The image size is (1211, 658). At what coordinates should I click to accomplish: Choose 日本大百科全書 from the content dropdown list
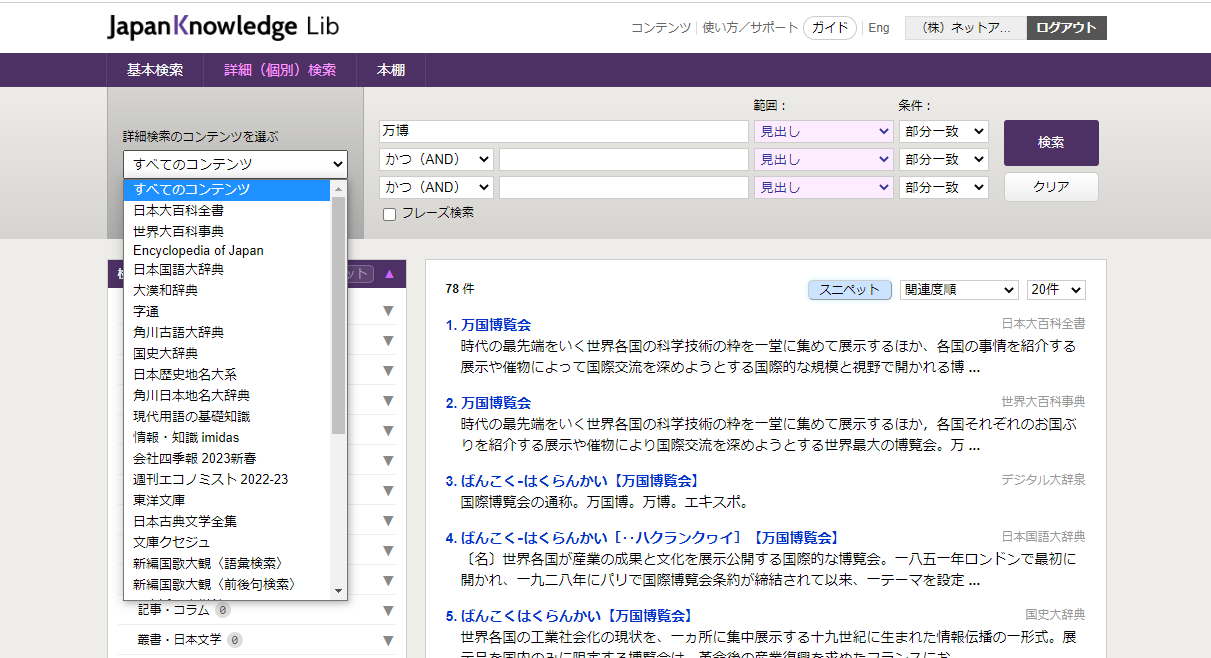click(x=227, y=210)
